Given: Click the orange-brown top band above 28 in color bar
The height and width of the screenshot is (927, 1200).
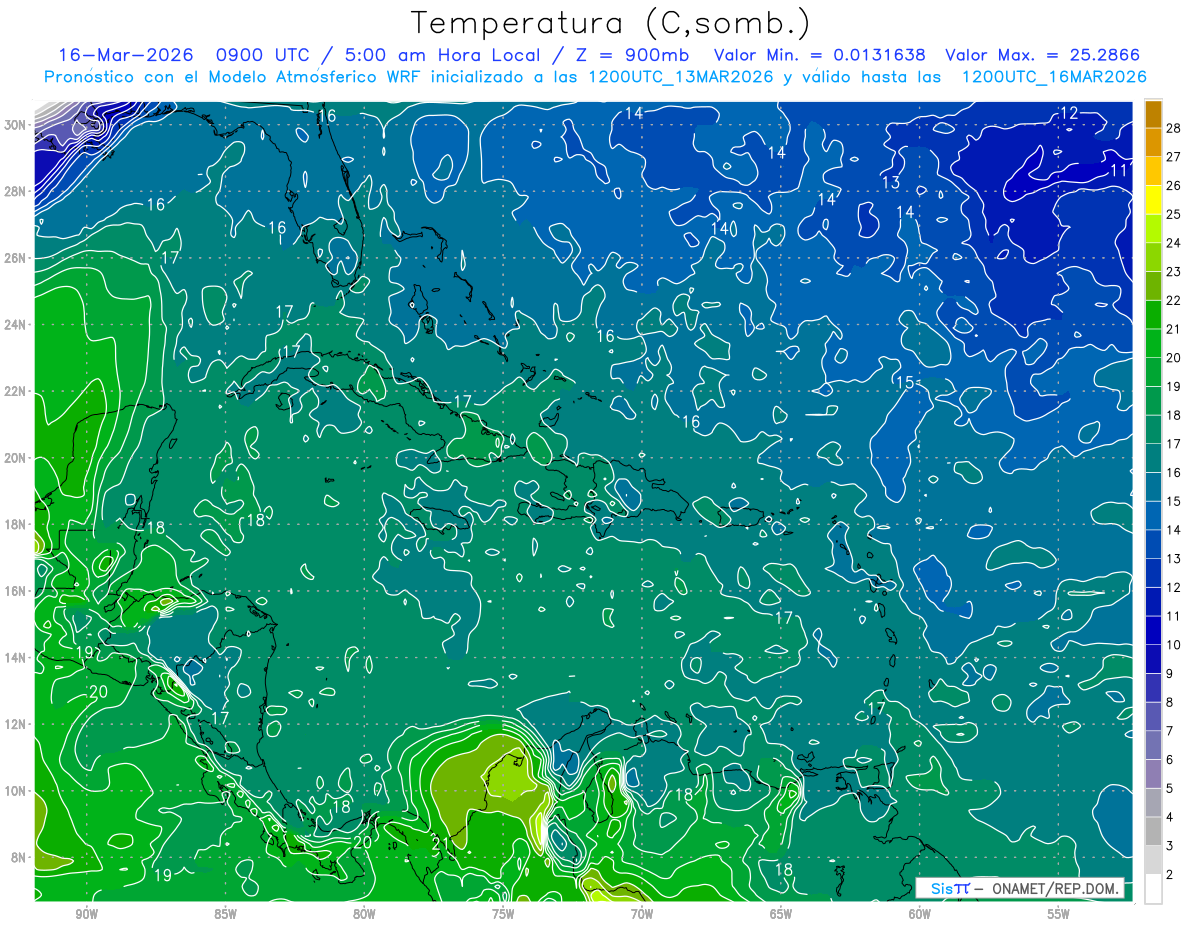Looking at the screenshot, I should point(1153,114).
